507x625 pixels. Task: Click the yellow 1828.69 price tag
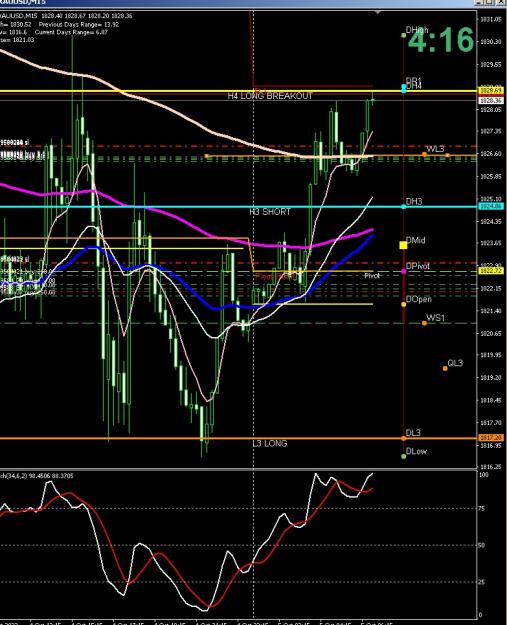click(491, 90)
